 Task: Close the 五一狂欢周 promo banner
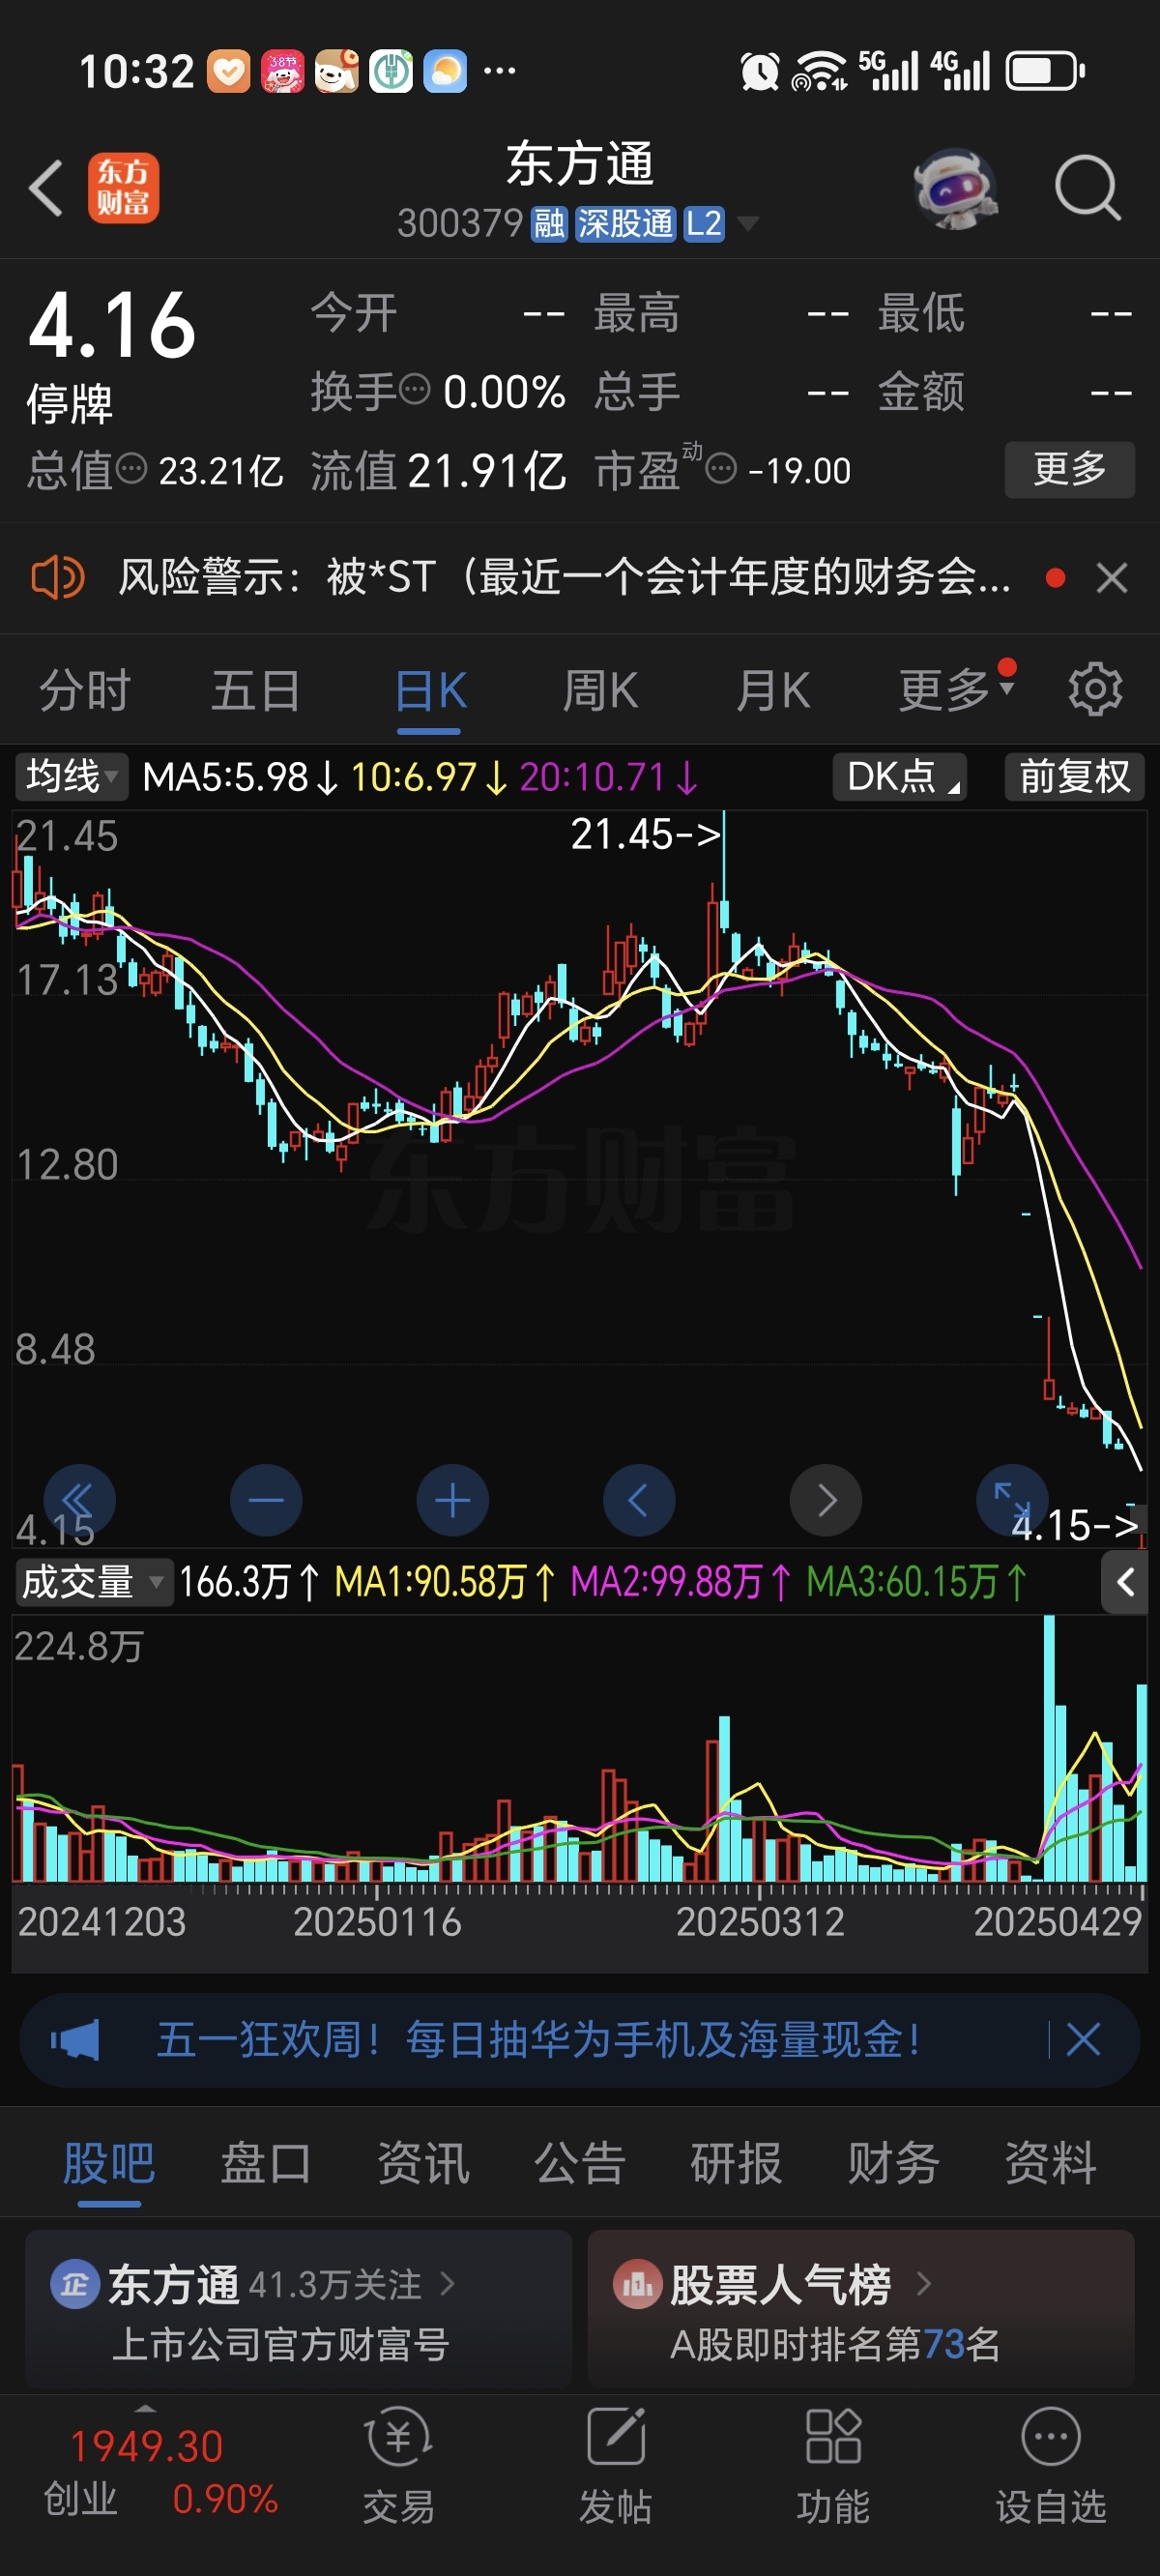click(x=1083, y=2039)
